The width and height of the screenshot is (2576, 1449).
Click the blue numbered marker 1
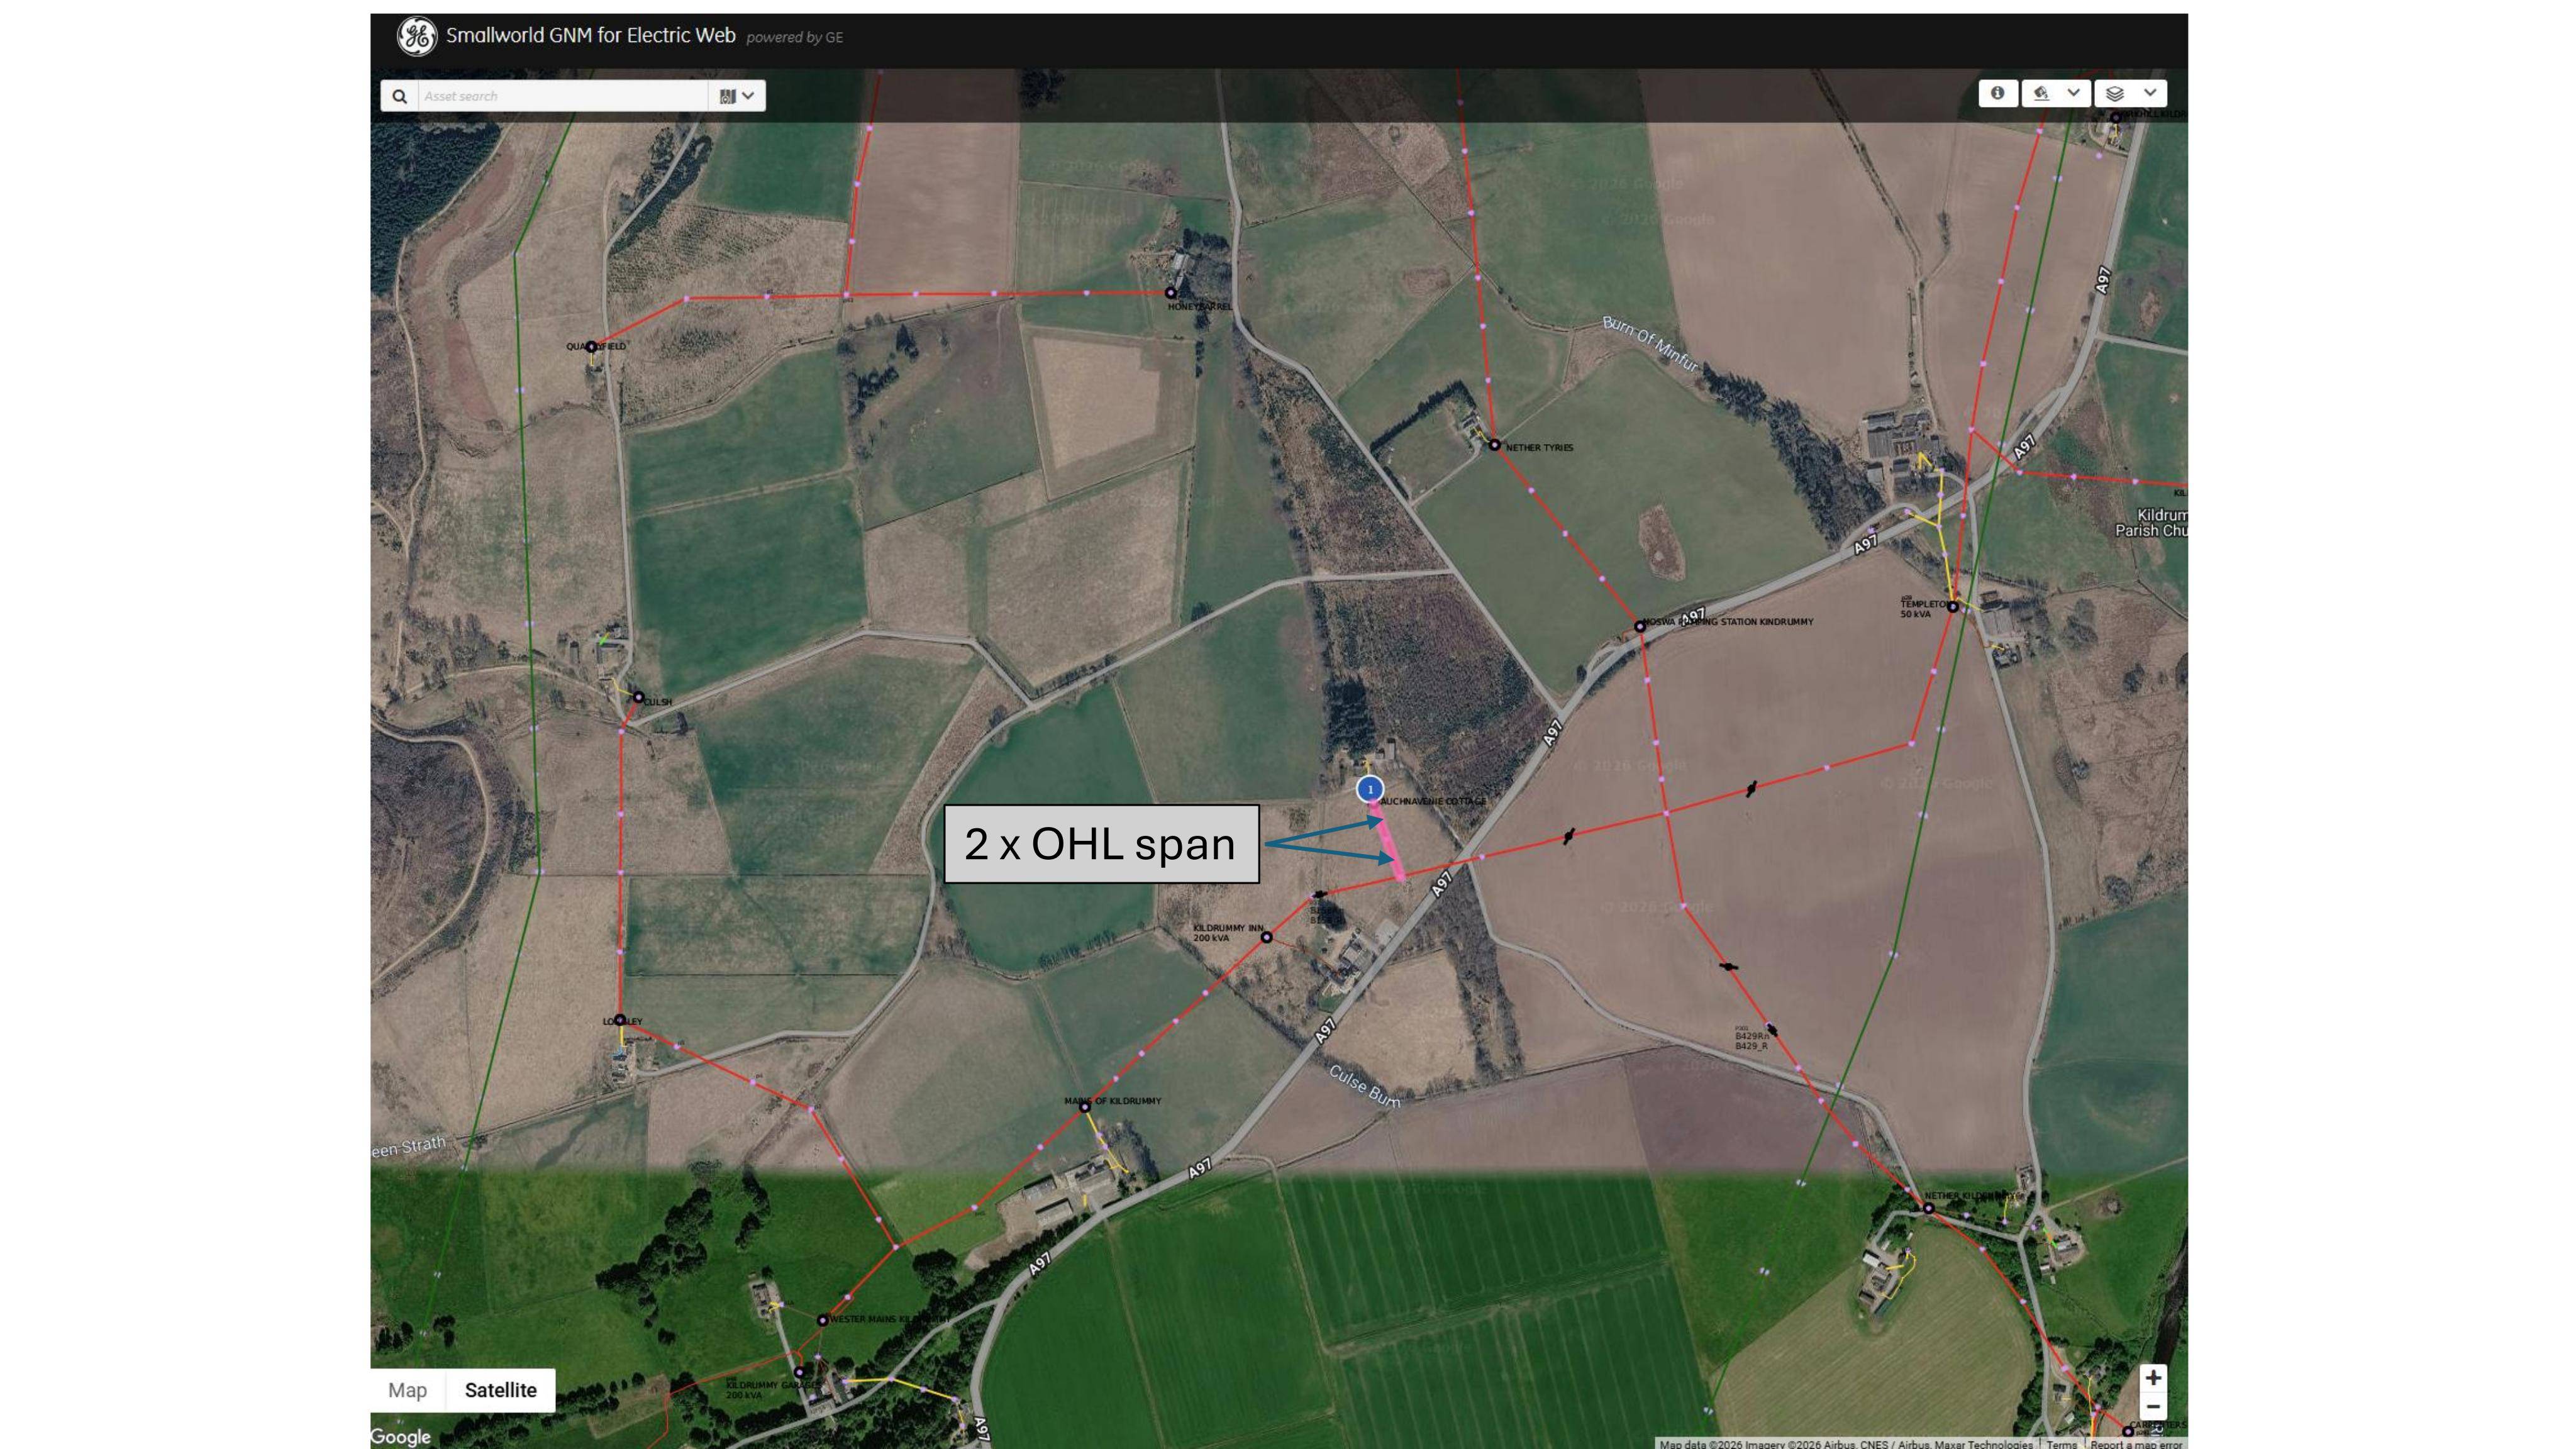tap(1370, 789)
